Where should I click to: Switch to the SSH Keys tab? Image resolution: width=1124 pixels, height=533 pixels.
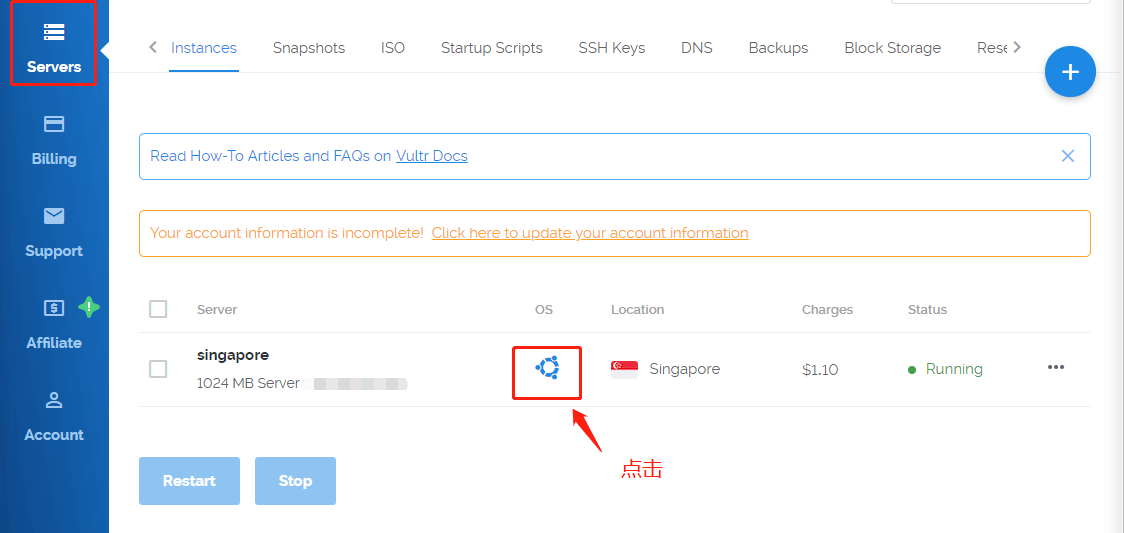(x=611, y=48)
